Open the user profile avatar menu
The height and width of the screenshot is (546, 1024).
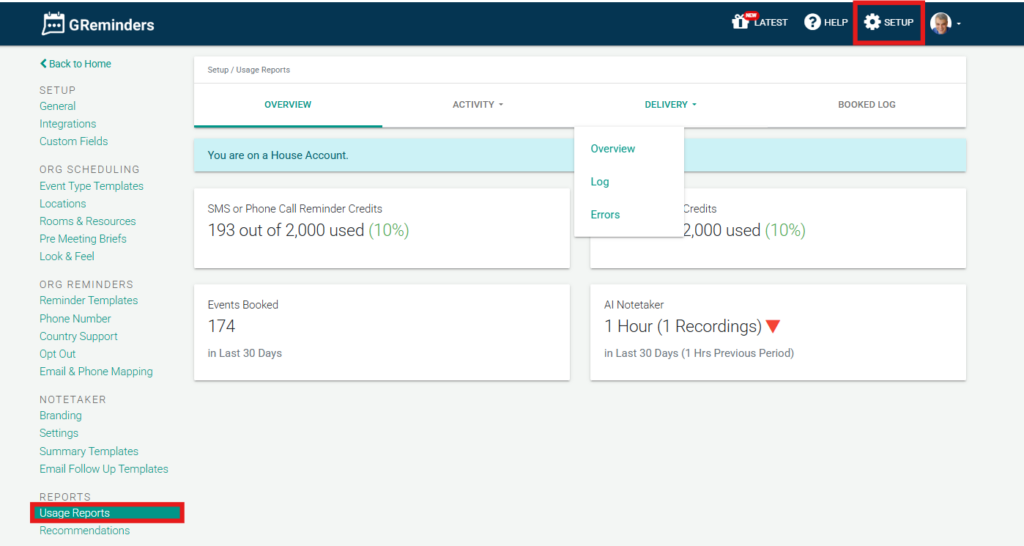941,23
